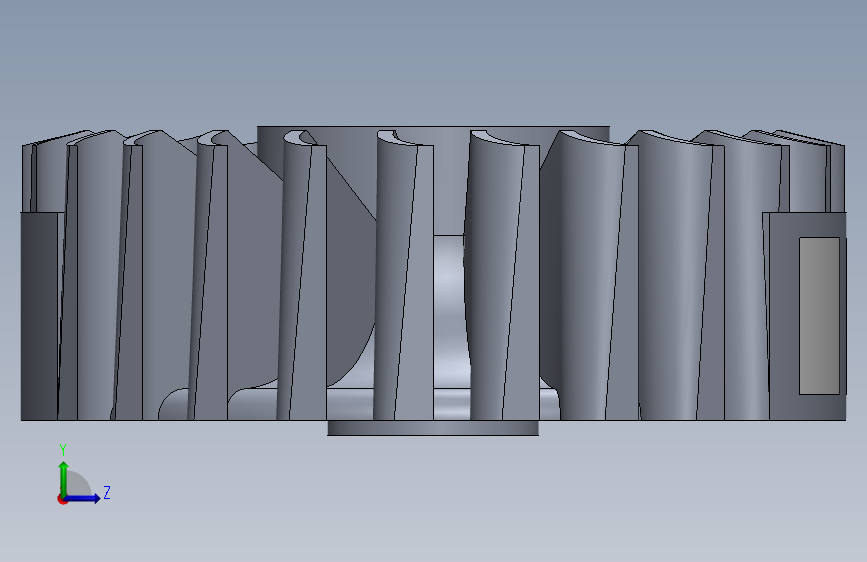867x562 pixels.
Task: Select the light gray rectangular face on the gear's right side
Action: [x=819, y=316]
